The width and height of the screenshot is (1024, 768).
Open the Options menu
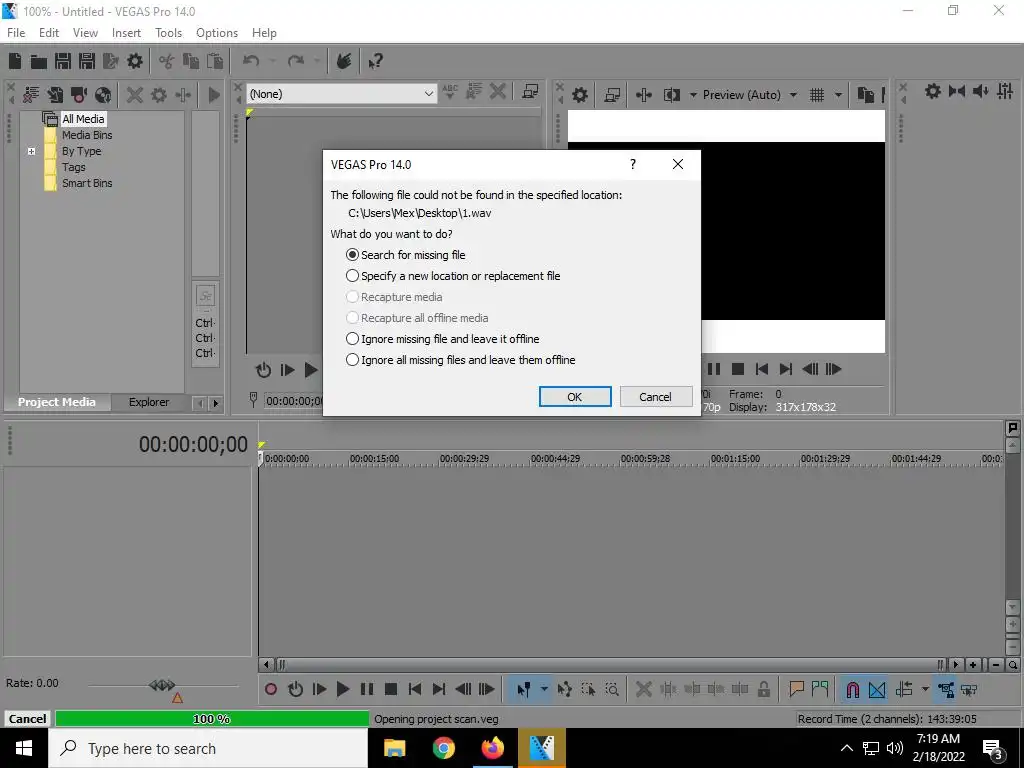pyautogui.click(x=217, y=33)
